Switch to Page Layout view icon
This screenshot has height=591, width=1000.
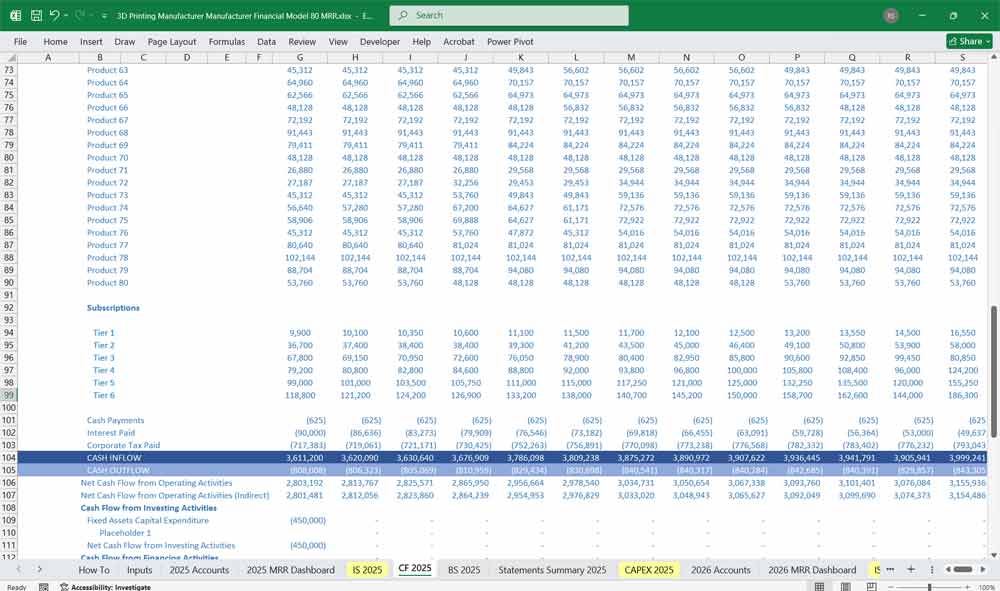(x=845, y=587)
